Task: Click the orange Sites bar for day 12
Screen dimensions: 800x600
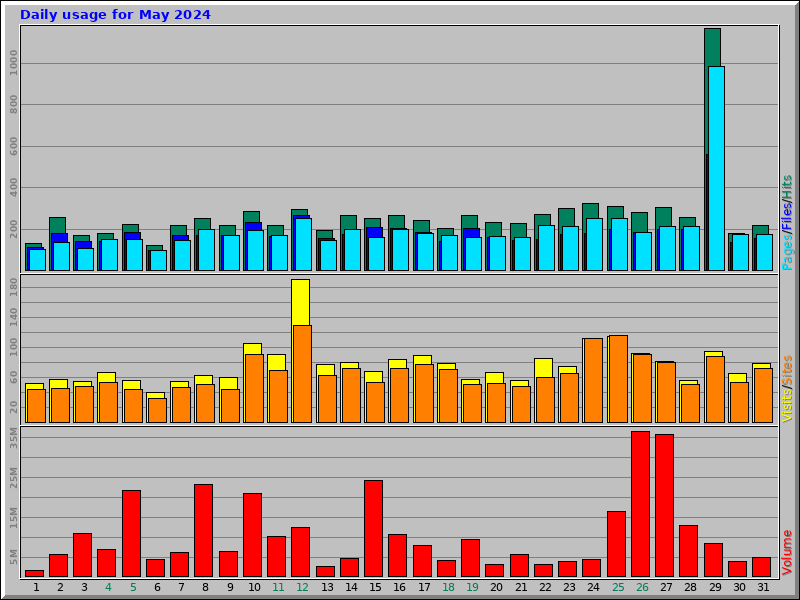Action: click(x=303, y=374)
